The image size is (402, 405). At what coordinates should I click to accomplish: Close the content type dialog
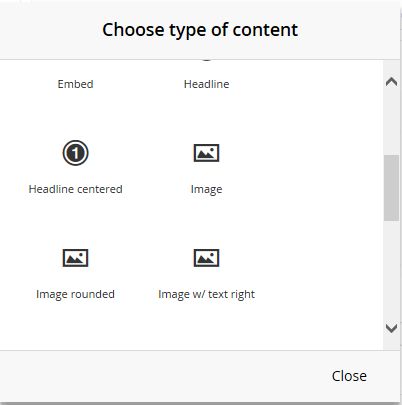pyautogui.click(x=349, y=376)
